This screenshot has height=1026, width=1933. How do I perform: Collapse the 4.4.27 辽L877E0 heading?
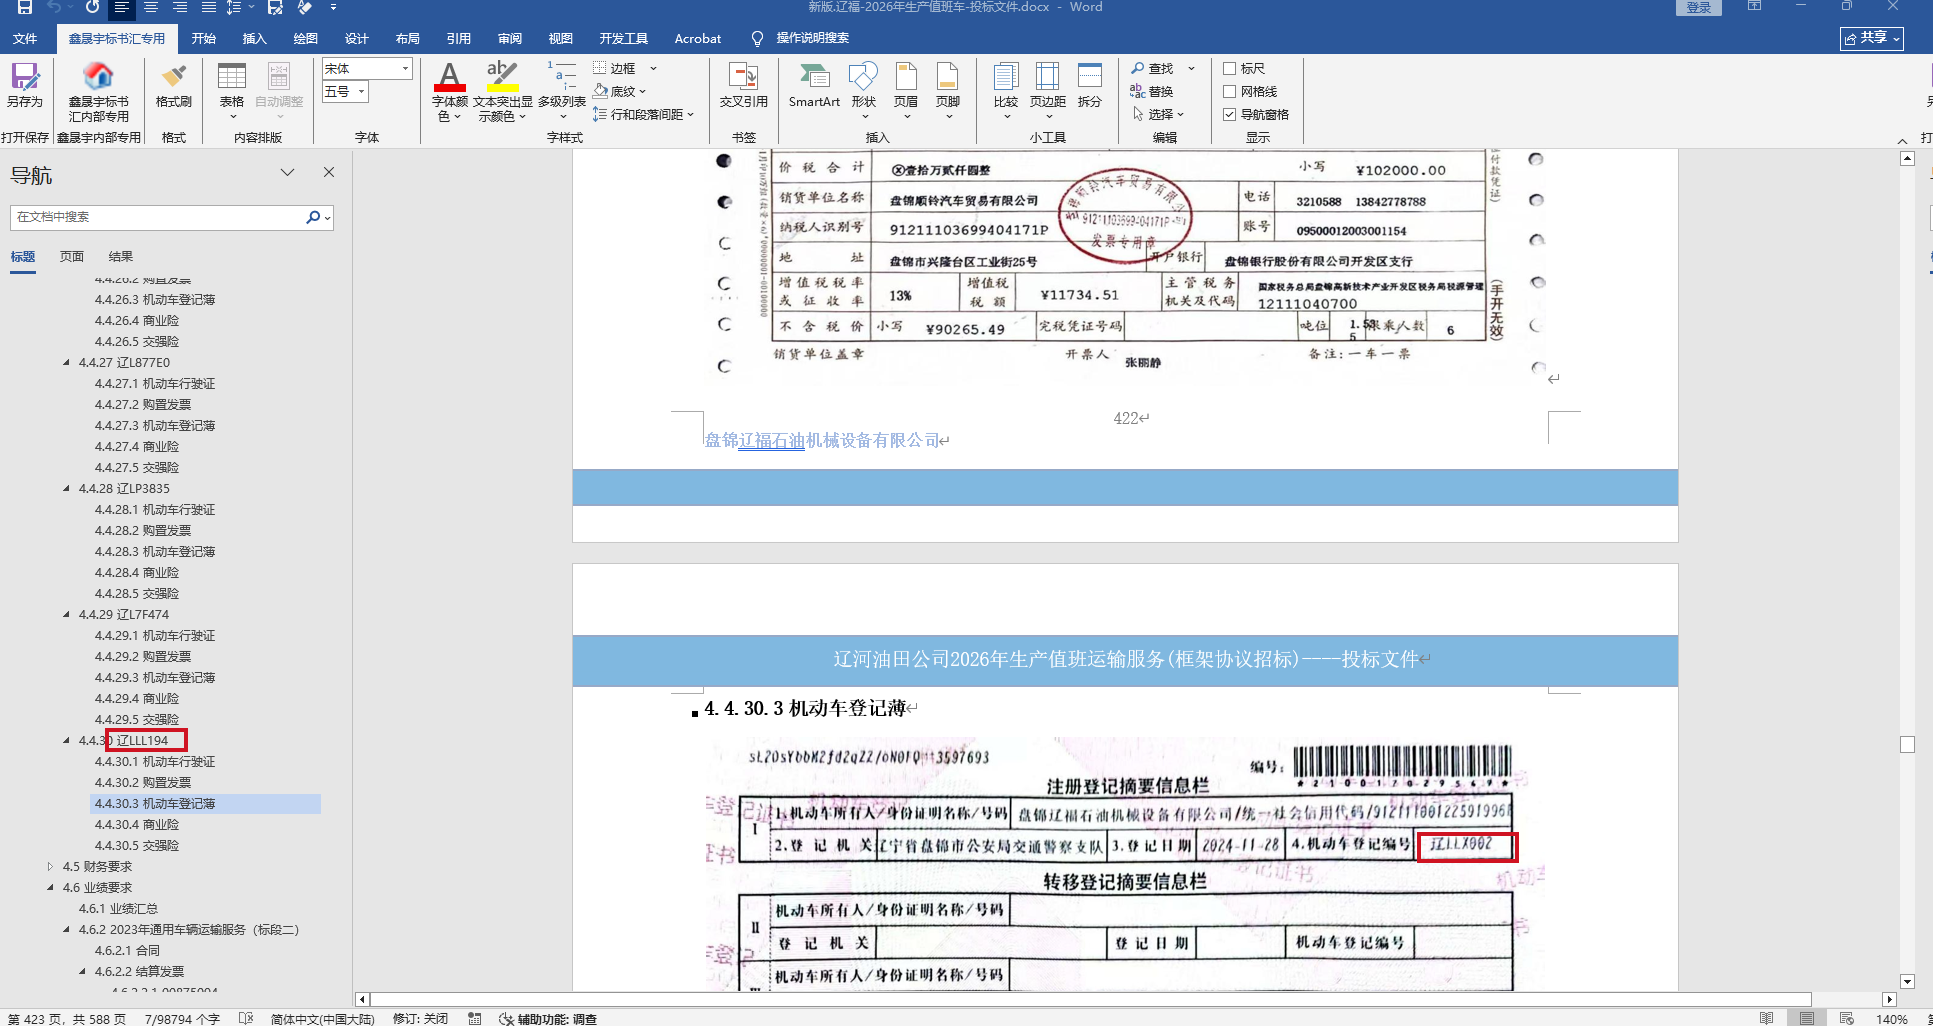point(67,363)
